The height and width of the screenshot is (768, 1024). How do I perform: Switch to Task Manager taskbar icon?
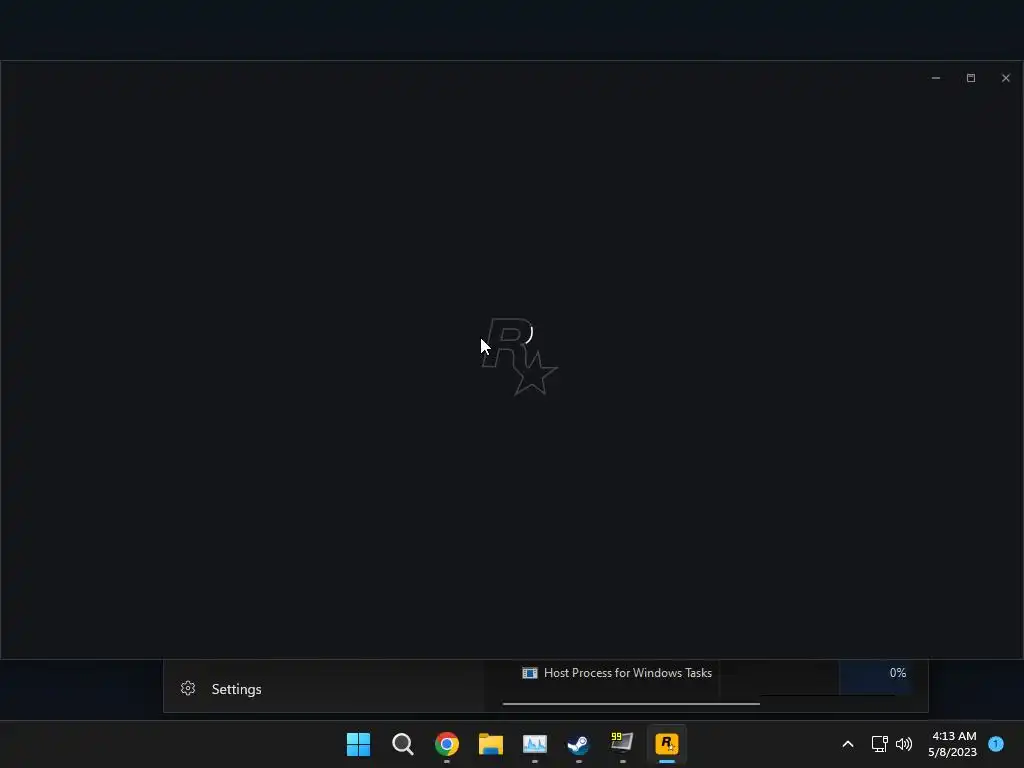[x=534, y=744]
